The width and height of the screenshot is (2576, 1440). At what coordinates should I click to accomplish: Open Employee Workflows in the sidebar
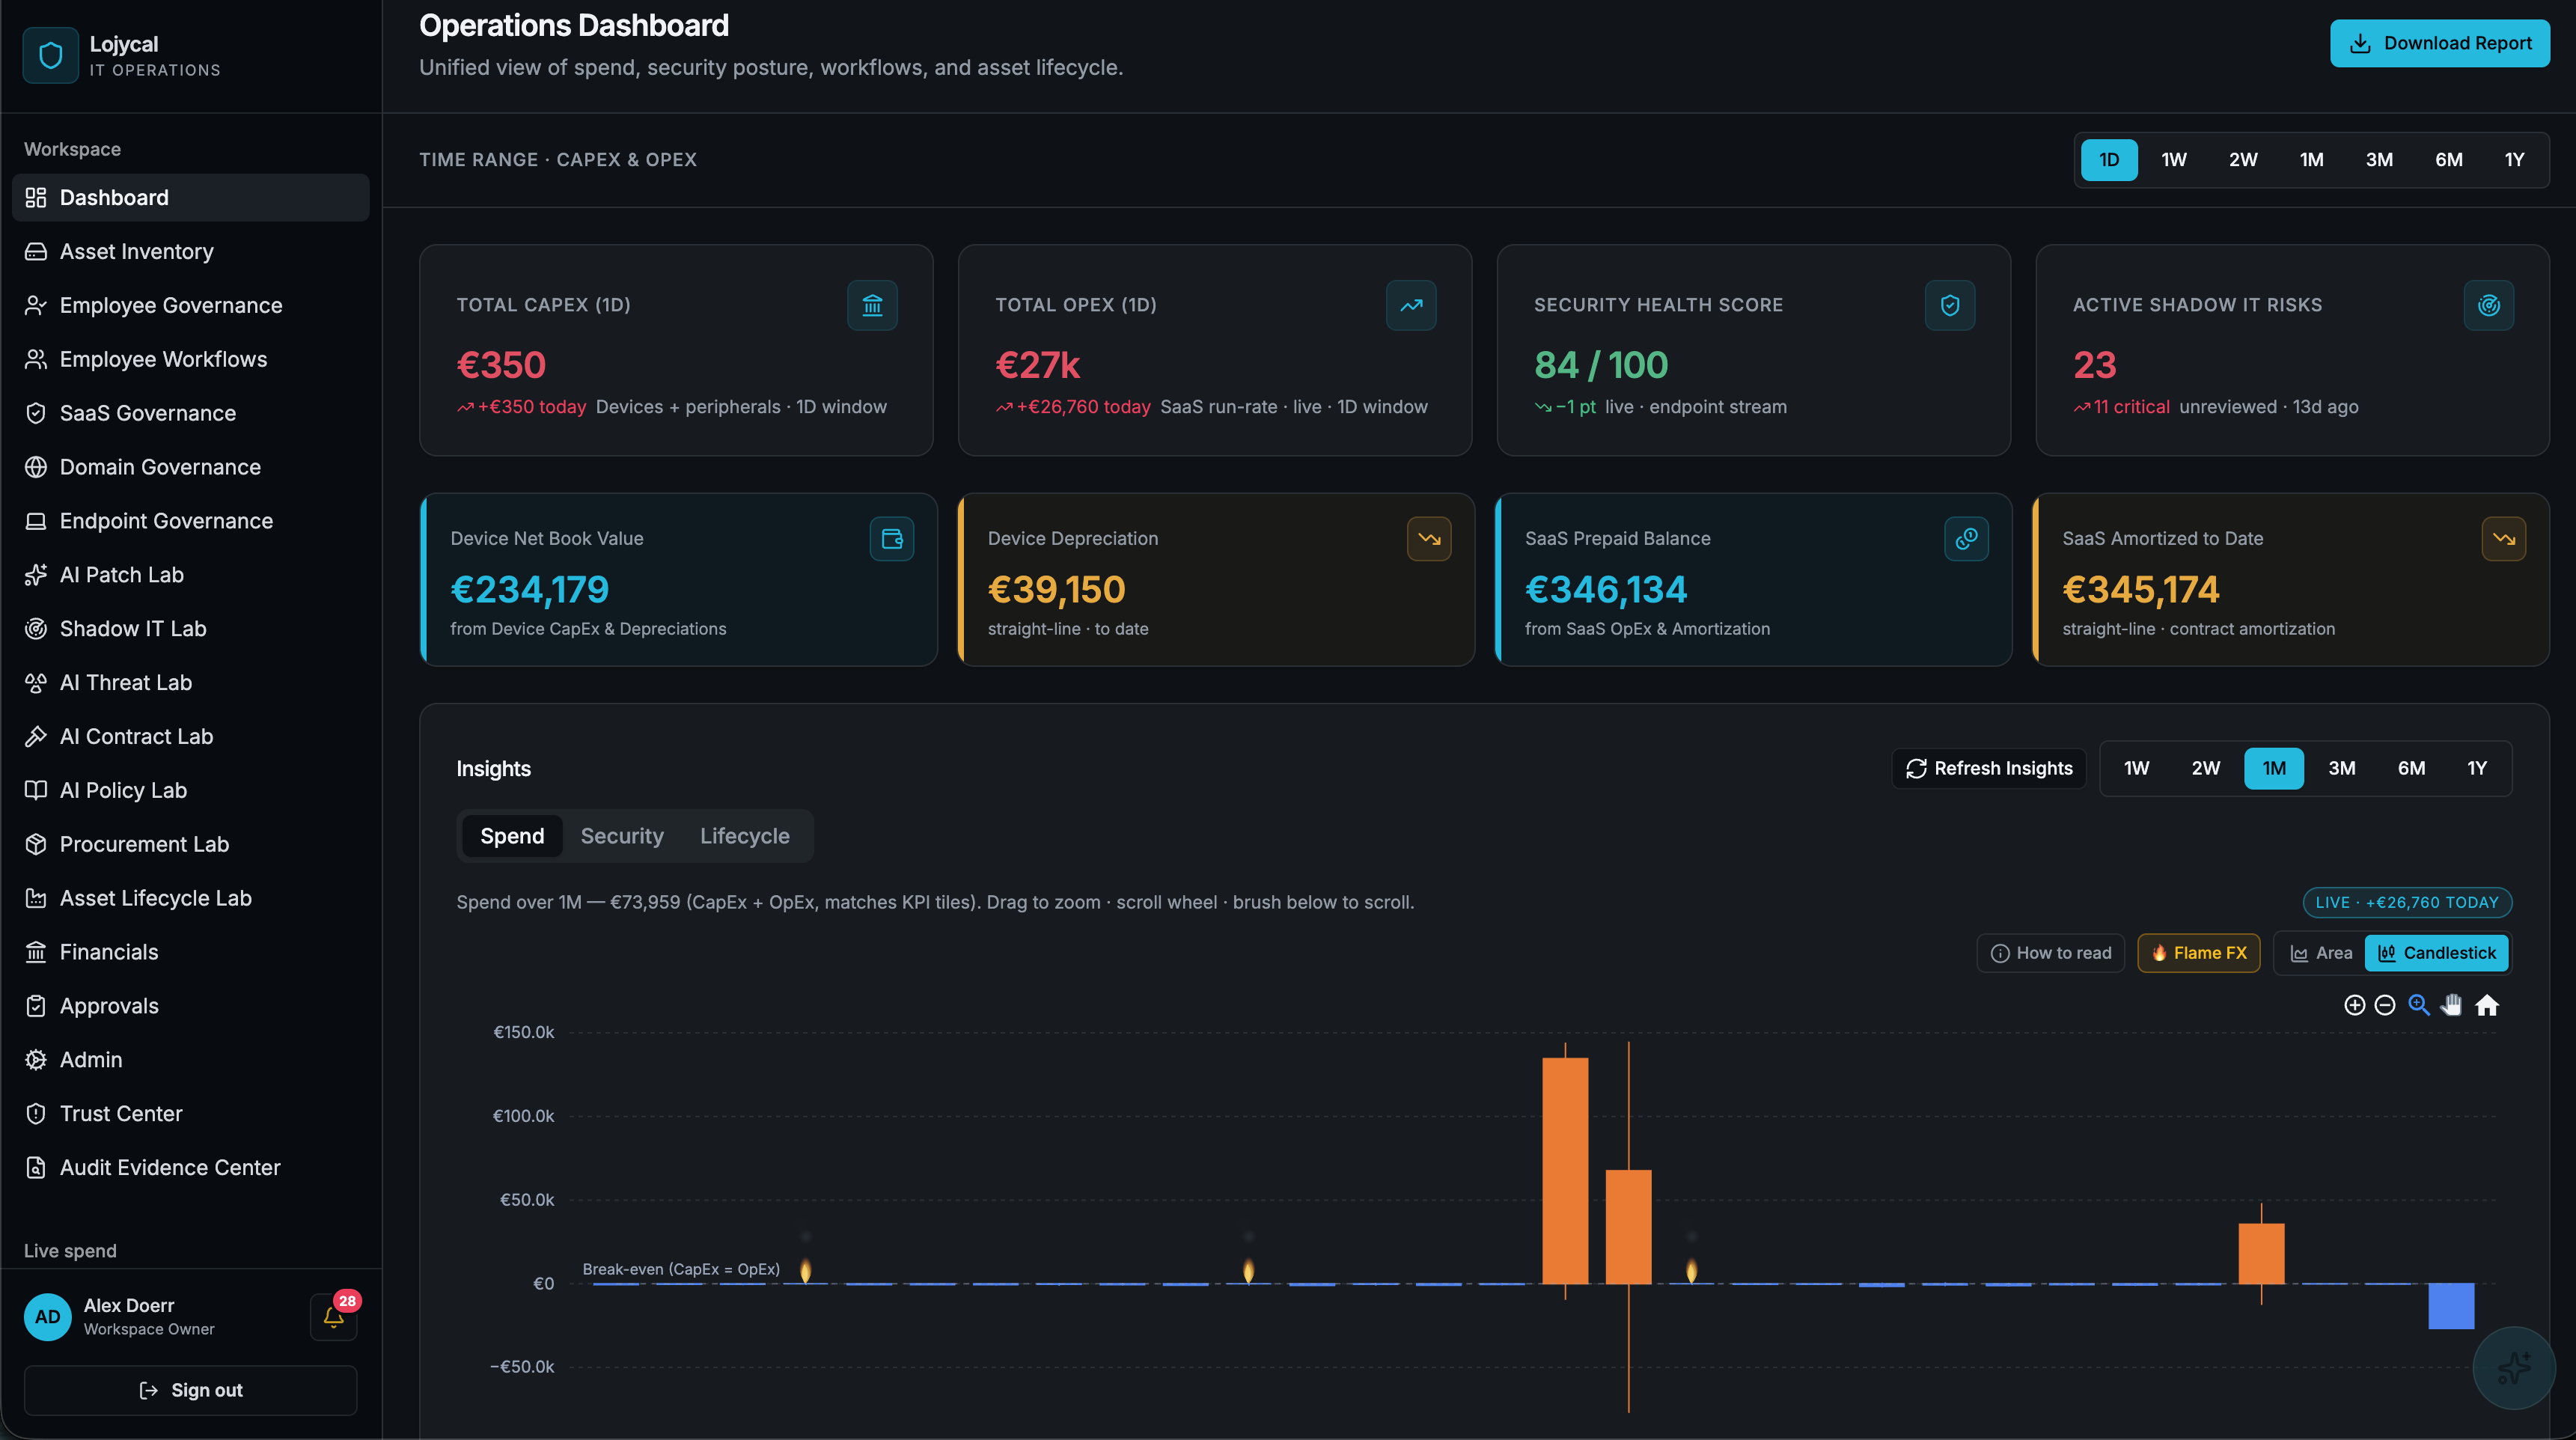[x=190, y=359]
